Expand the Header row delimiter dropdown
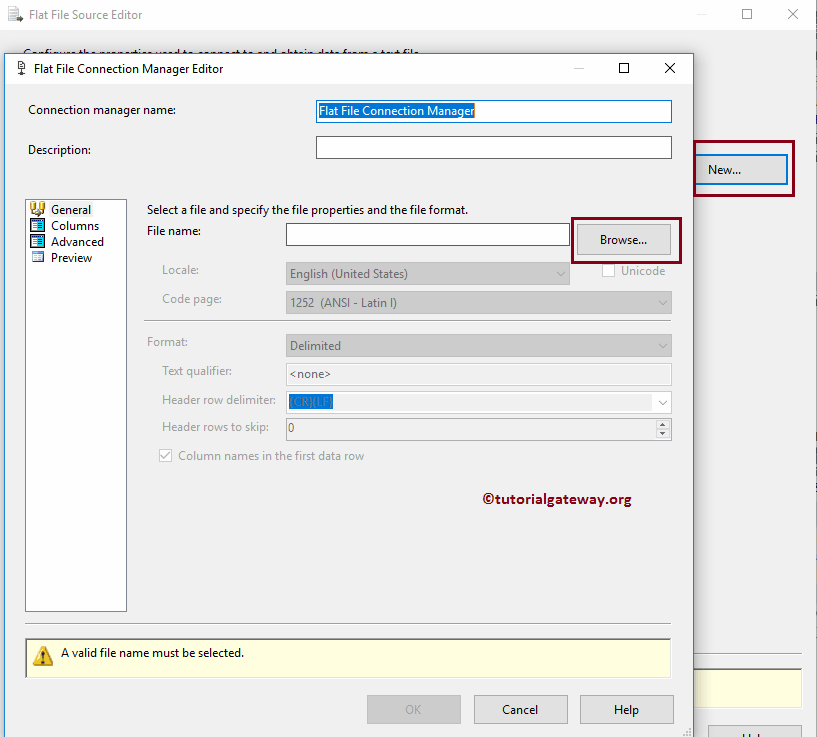The width and height of the screenshot is (817, 737). click(662, 401)
